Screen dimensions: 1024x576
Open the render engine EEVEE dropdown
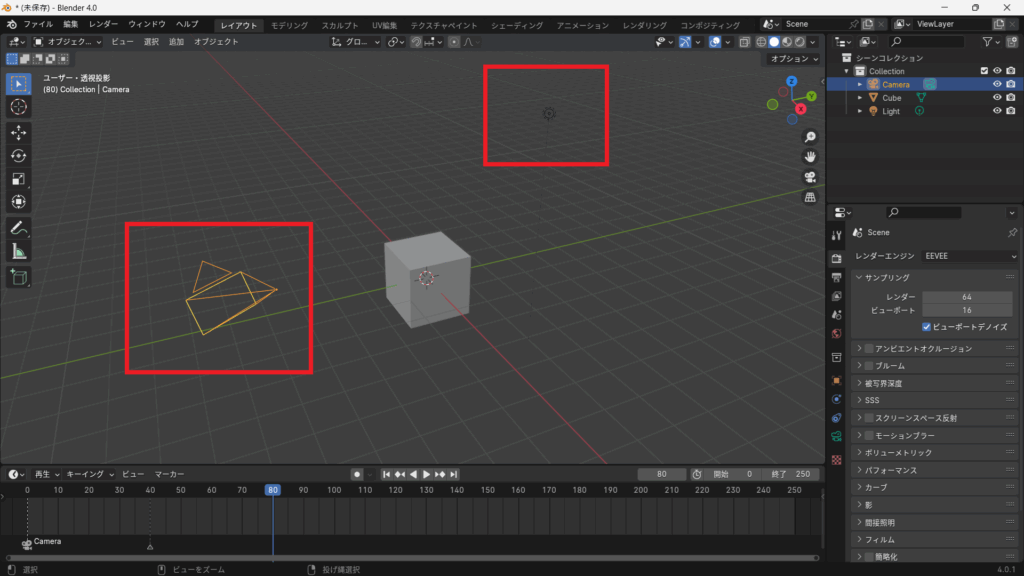tap(968, 256)
